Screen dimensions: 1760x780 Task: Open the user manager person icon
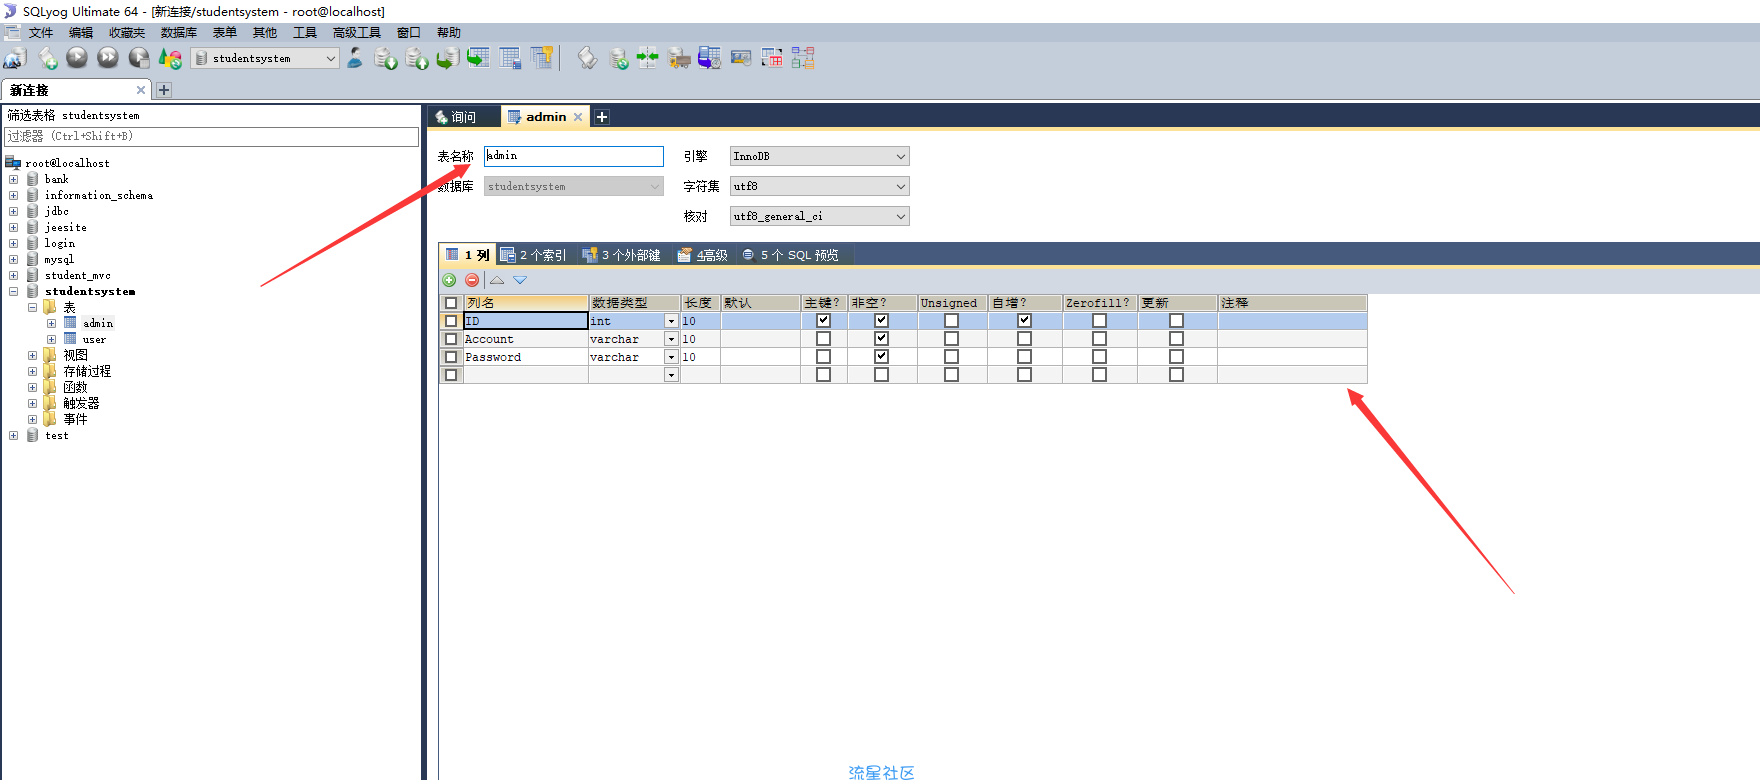pos(355,58)
